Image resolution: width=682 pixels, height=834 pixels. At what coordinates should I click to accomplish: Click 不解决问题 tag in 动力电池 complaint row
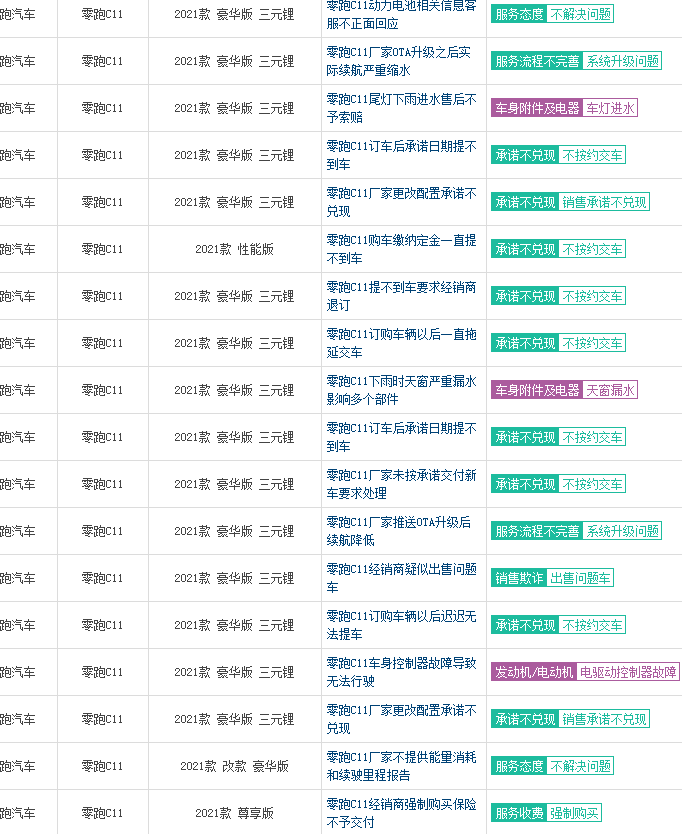pos(580,14)
